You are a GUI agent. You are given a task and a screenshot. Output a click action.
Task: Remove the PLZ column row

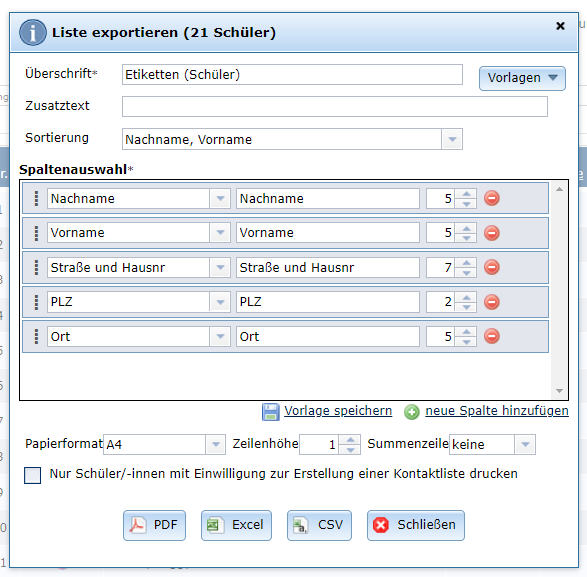point(492,302)
